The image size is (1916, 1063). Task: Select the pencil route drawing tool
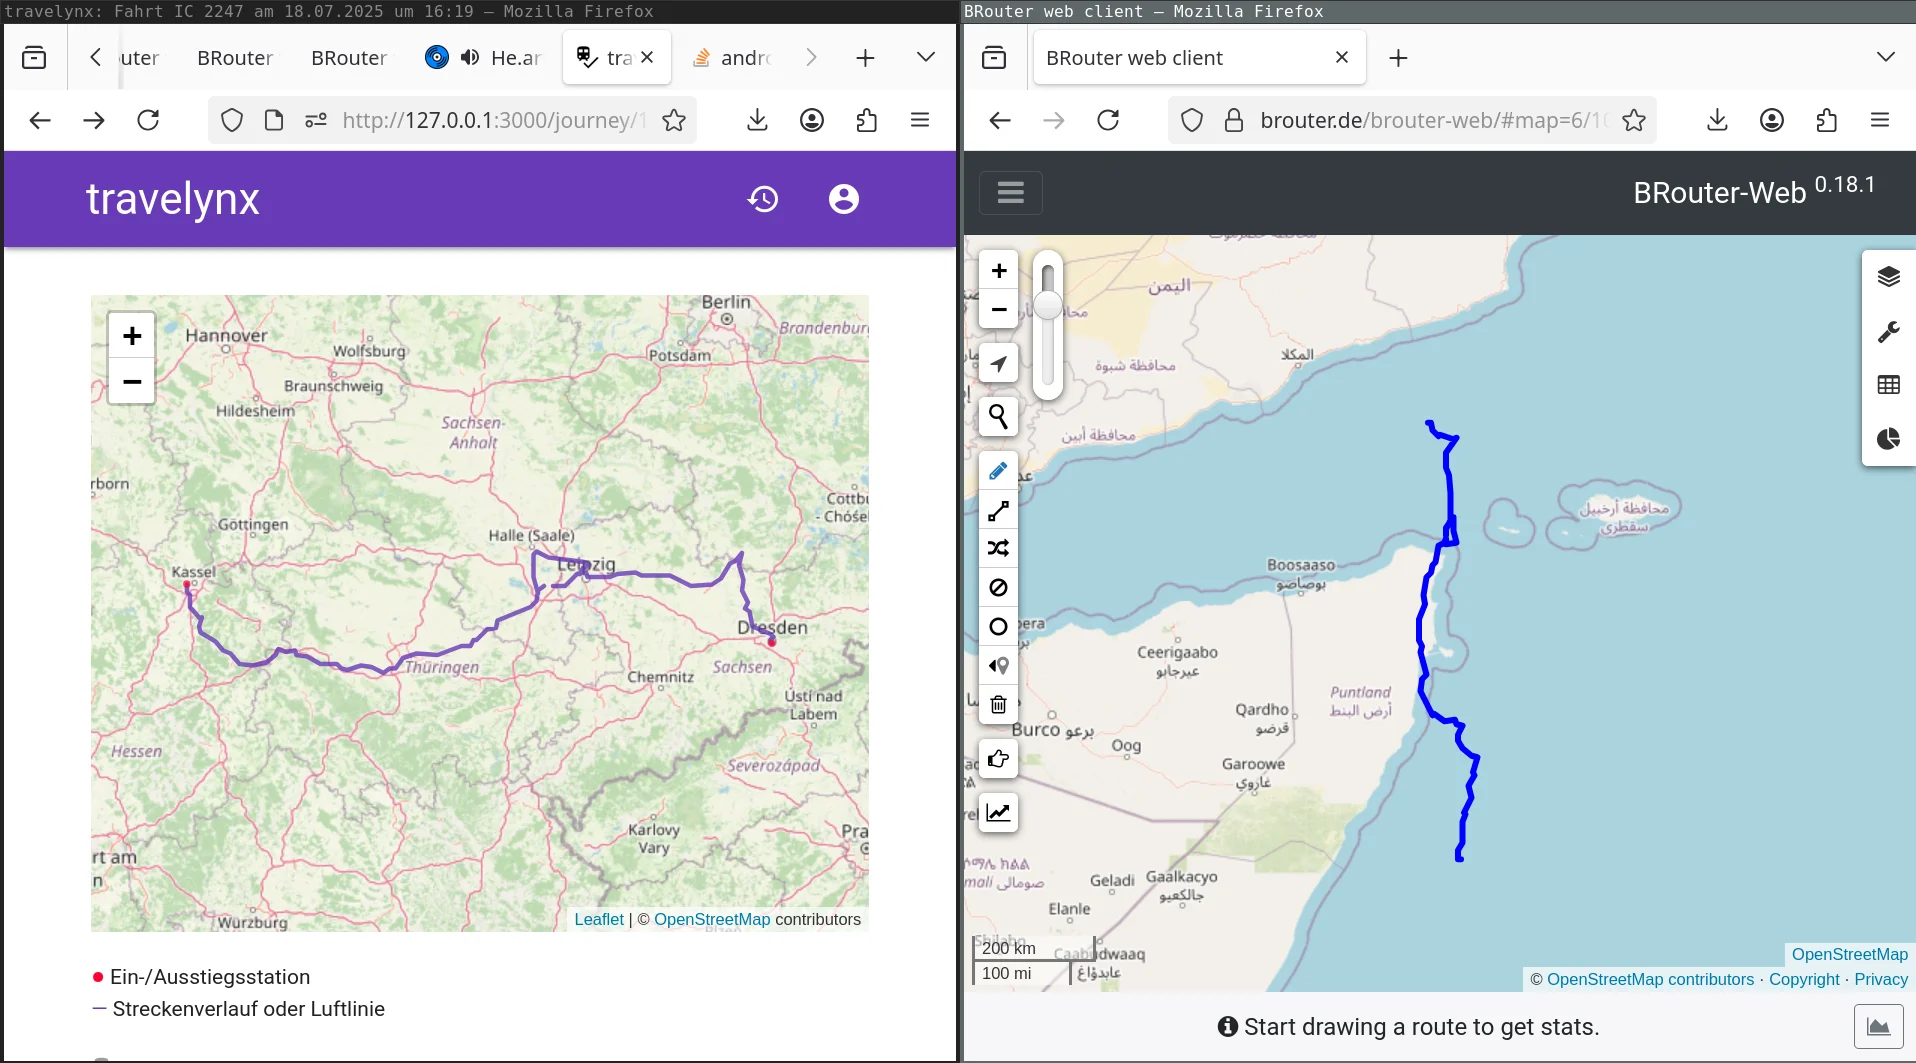tap(998, 470)
